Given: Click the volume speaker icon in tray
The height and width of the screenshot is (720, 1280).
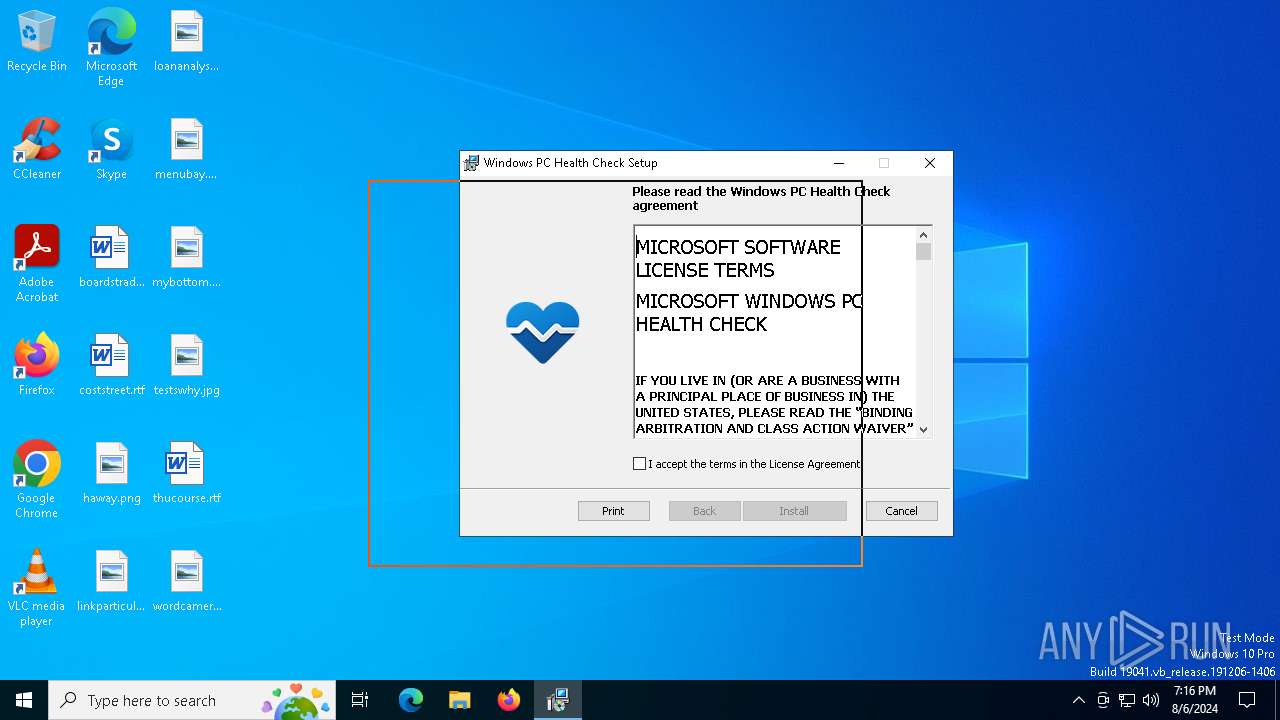Looking at the screenshot, I should tap(1151, 700).
